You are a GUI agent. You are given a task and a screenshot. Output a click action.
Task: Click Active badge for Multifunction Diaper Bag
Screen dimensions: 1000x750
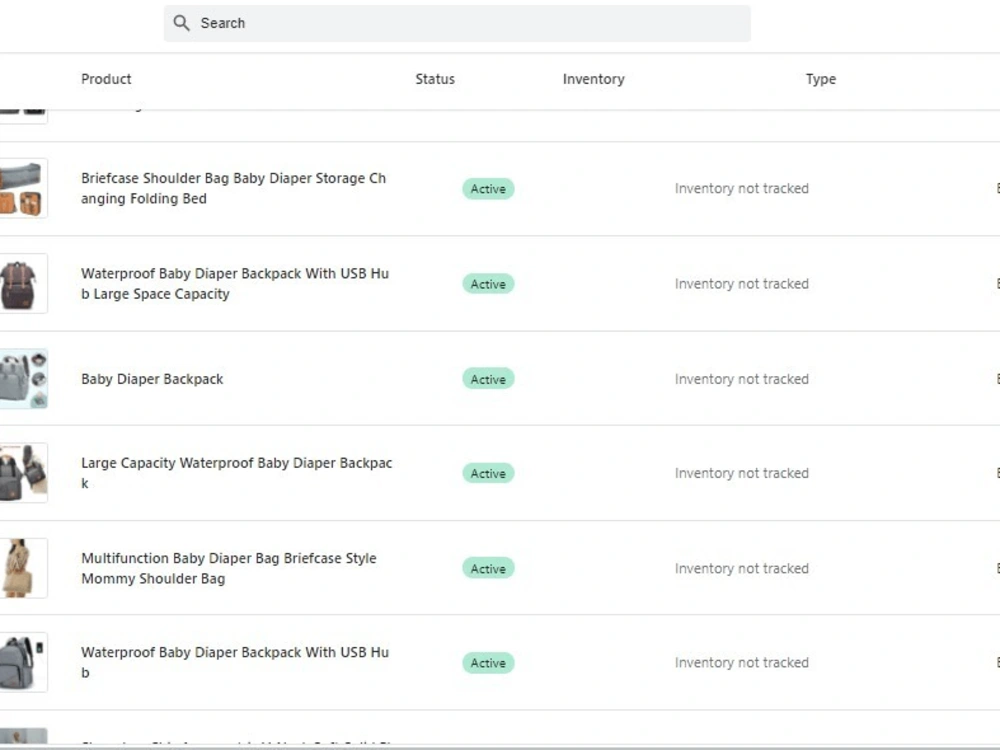tap(488, 568)
